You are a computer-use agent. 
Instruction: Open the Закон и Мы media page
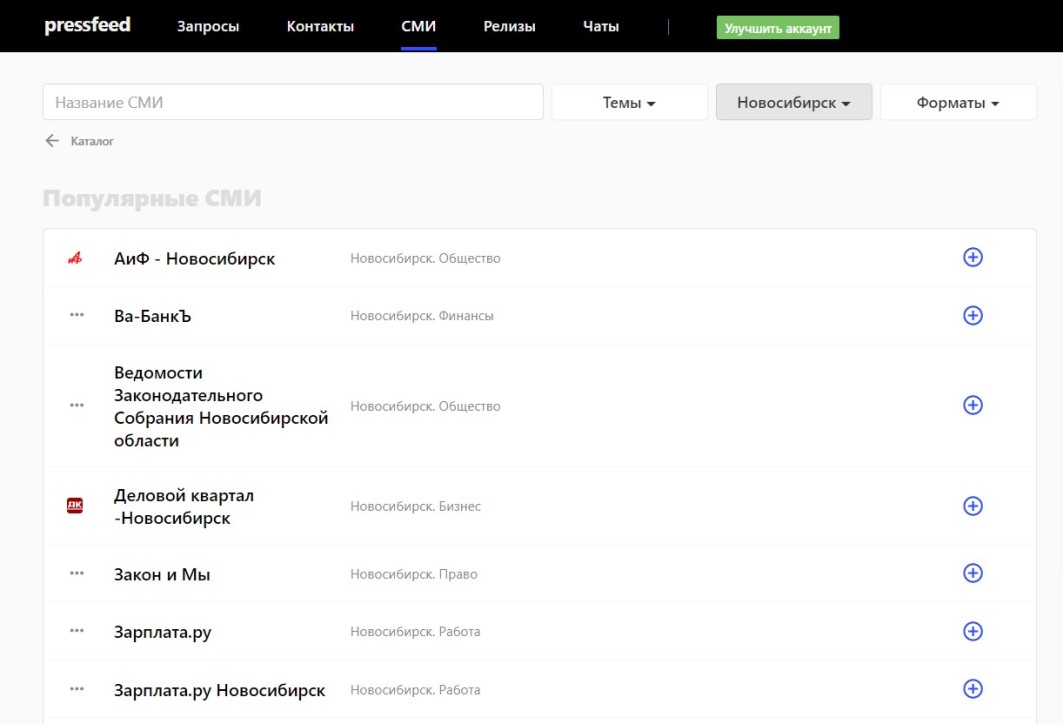[162, 574]
